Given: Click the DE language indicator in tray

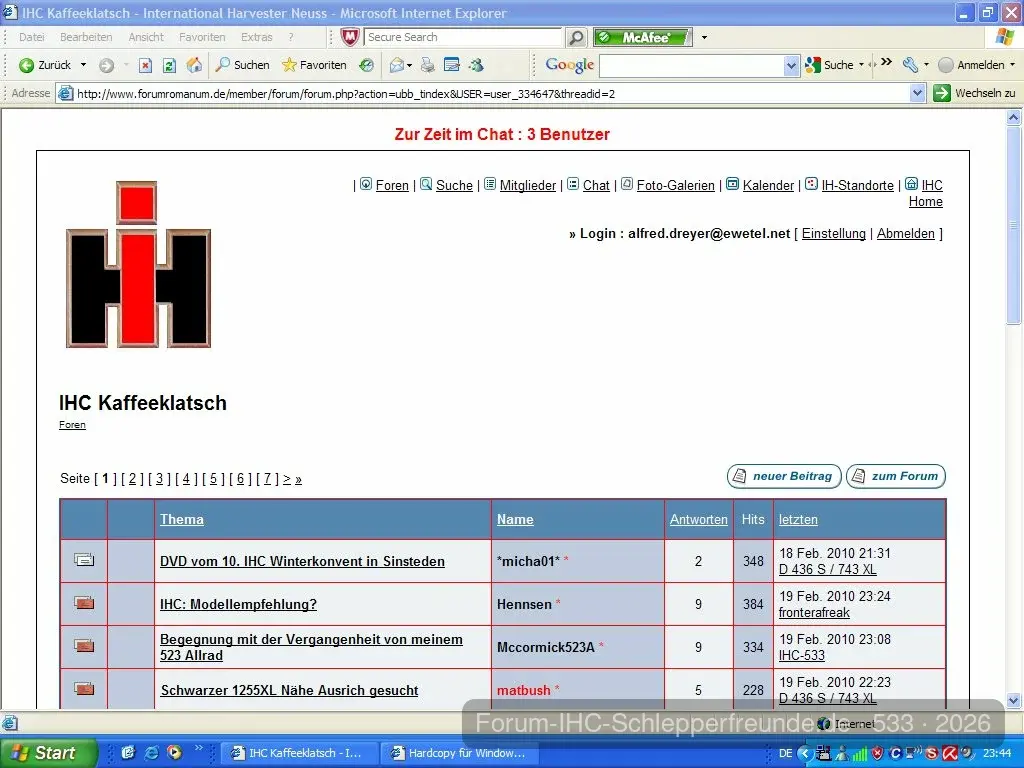Looking at the screenshot, I should click(x=786, y=753).
